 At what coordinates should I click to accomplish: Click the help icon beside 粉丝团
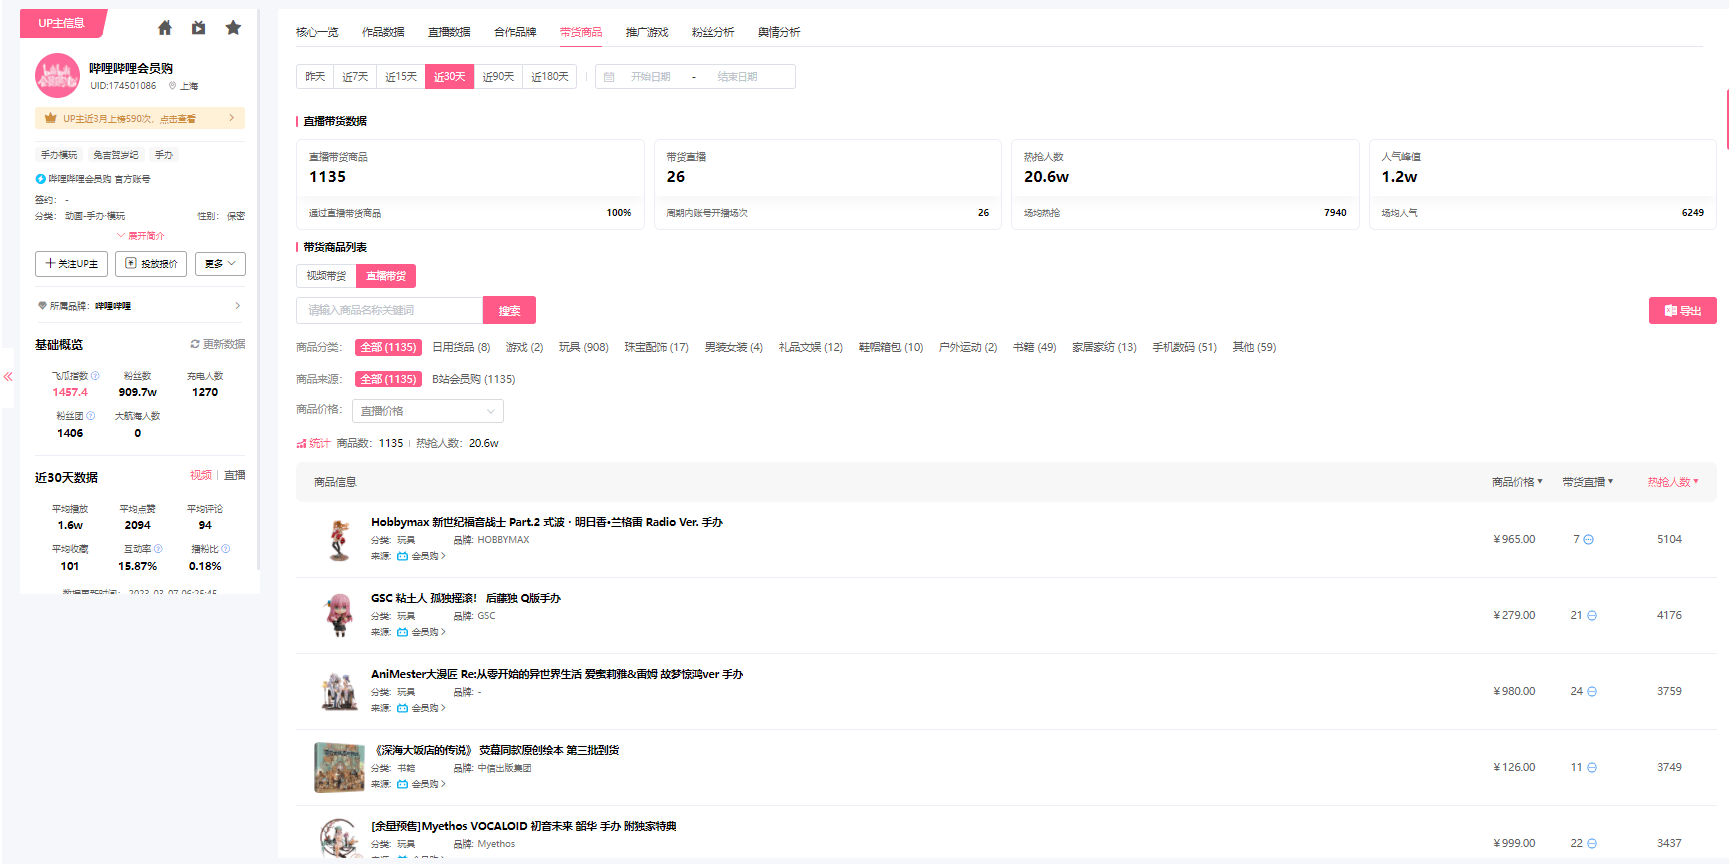[90, 416]
